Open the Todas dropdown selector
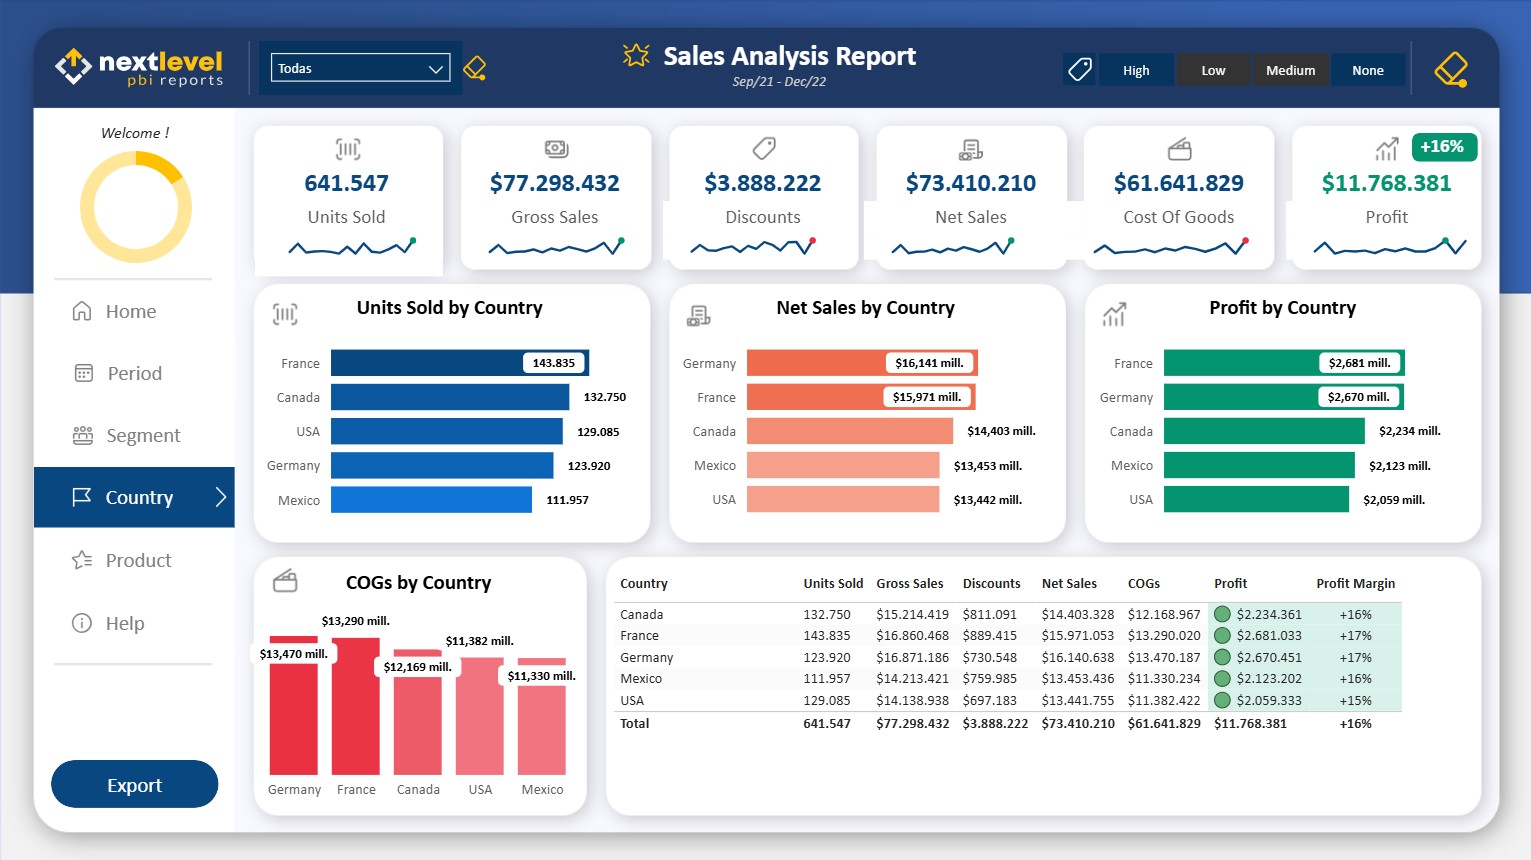 click(x=360, y=68)
